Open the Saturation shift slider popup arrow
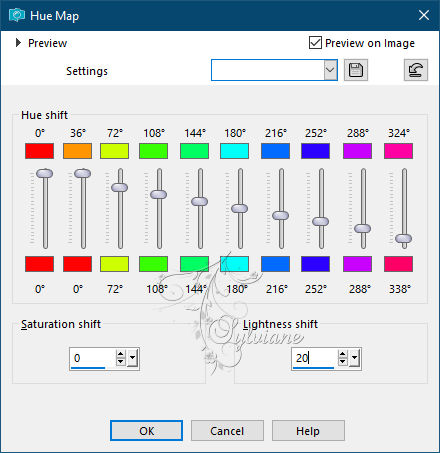The height and width of the screenshot is (453, 440). point(132,358)
